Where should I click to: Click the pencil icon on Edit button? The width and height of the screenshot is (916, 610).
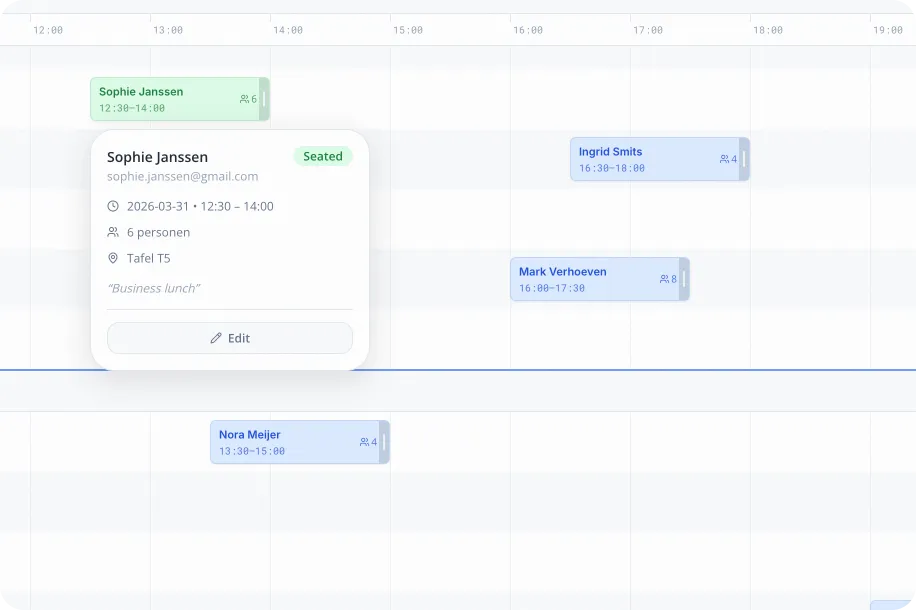click(x=216, y=338)
